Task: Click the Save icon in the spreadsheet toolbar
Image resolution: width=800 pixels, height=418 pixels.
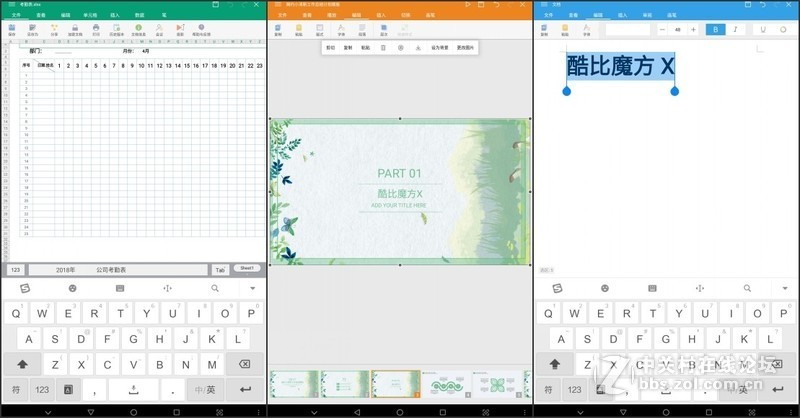Action: coord(12,30)
